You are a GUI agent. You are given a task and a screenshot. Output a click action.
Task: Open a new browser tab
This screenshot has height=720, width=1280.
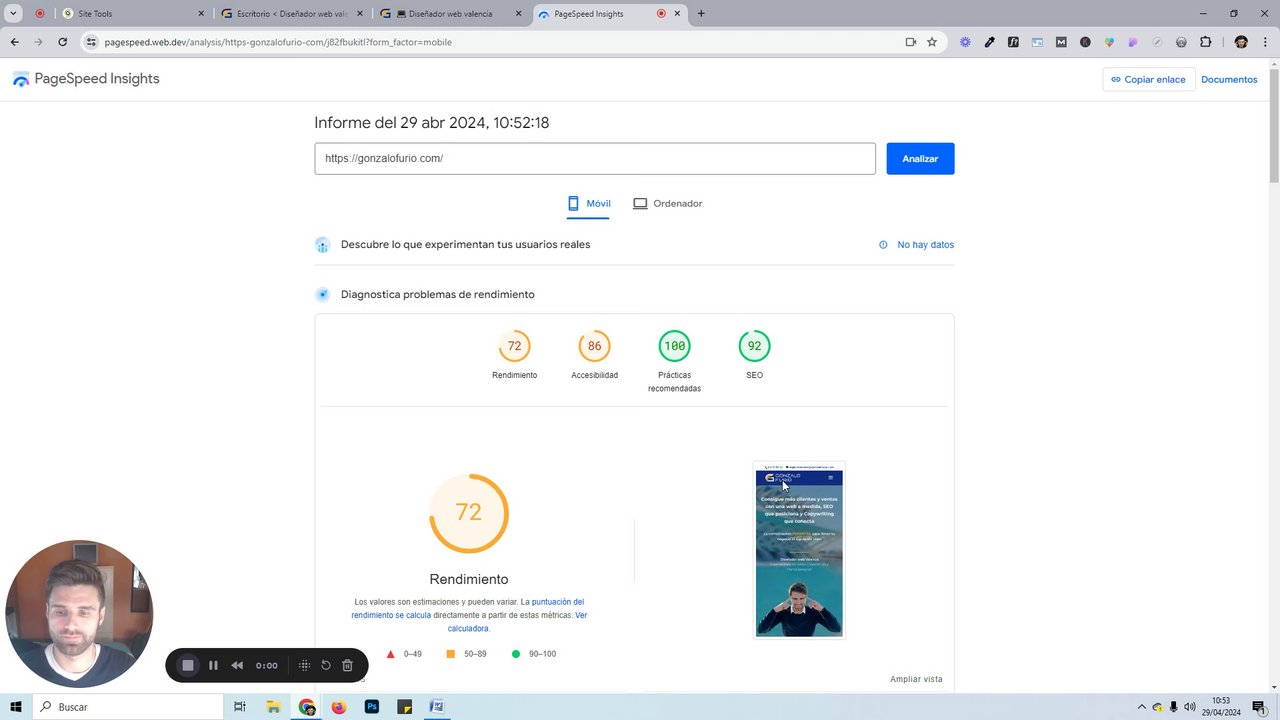click(701, 14)
